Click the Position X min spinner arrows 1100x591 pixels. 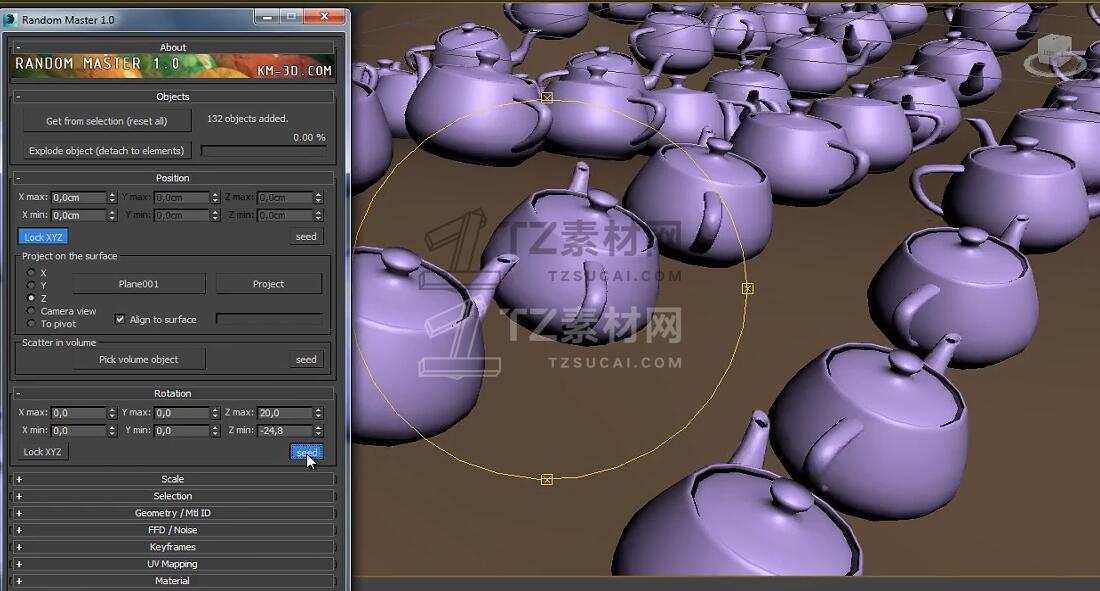tap(112, 215)
